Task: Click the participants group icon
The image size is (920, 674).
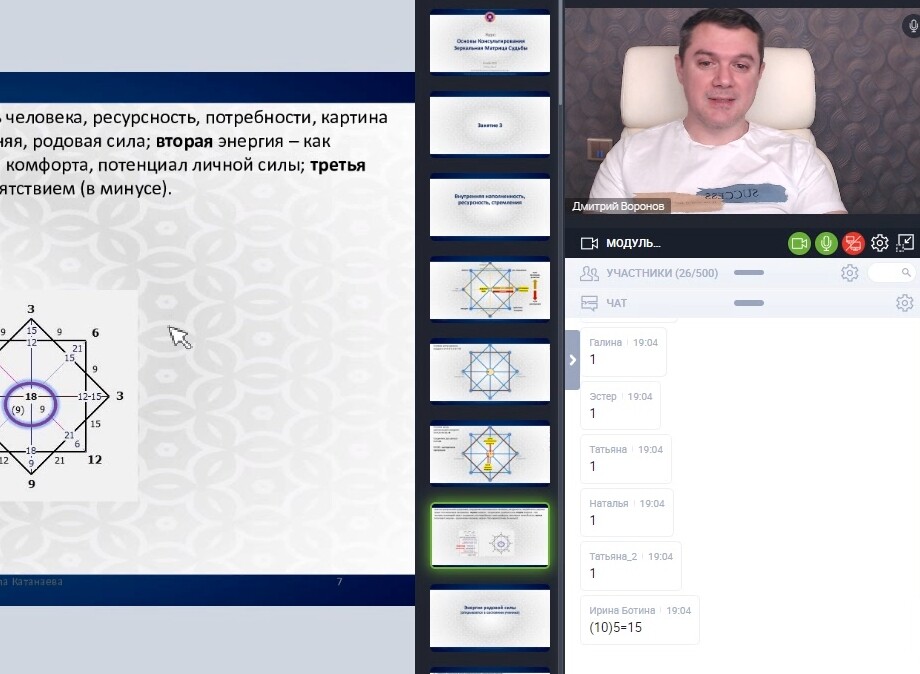Action: point(589,273)
